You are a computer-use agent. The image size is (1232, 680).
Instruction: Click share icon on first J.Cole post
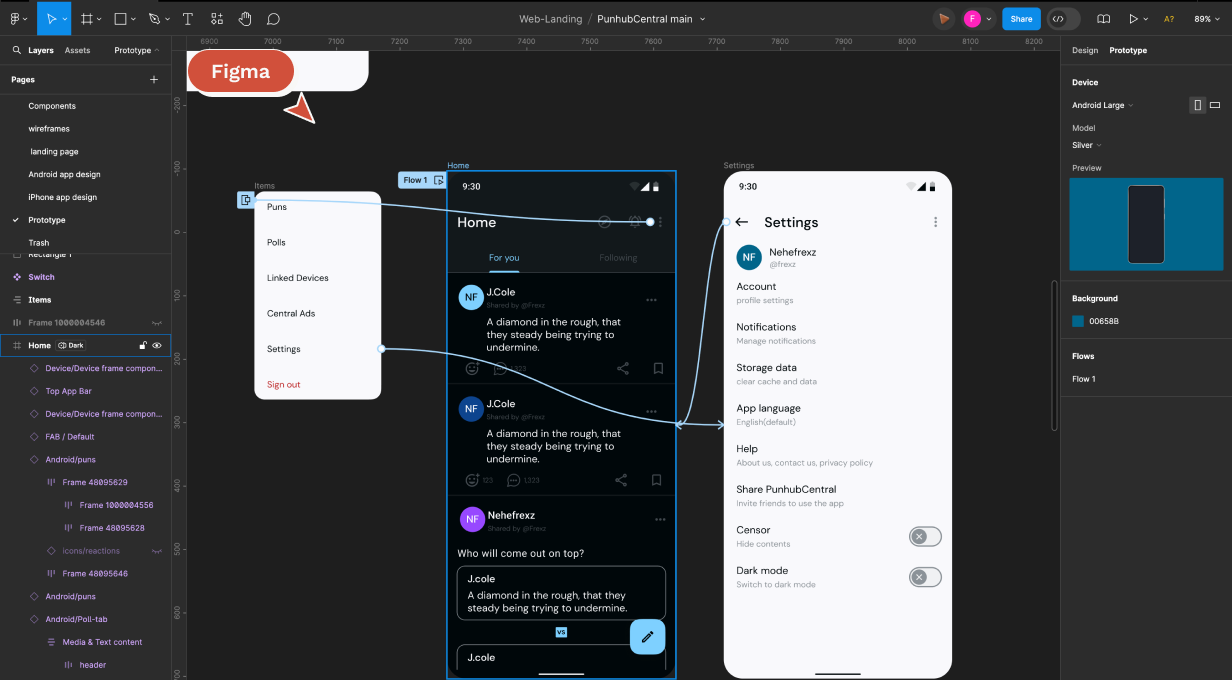(623, 368)
